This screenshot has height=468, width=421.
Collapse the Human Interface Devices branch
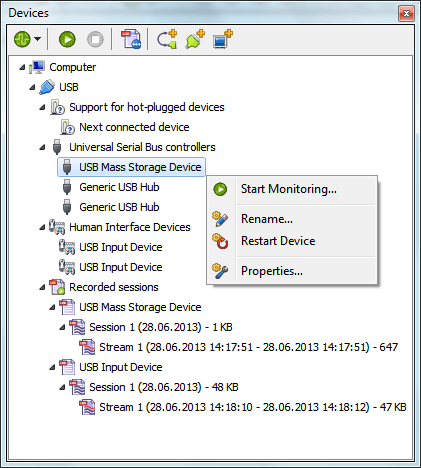click(42, 227)
